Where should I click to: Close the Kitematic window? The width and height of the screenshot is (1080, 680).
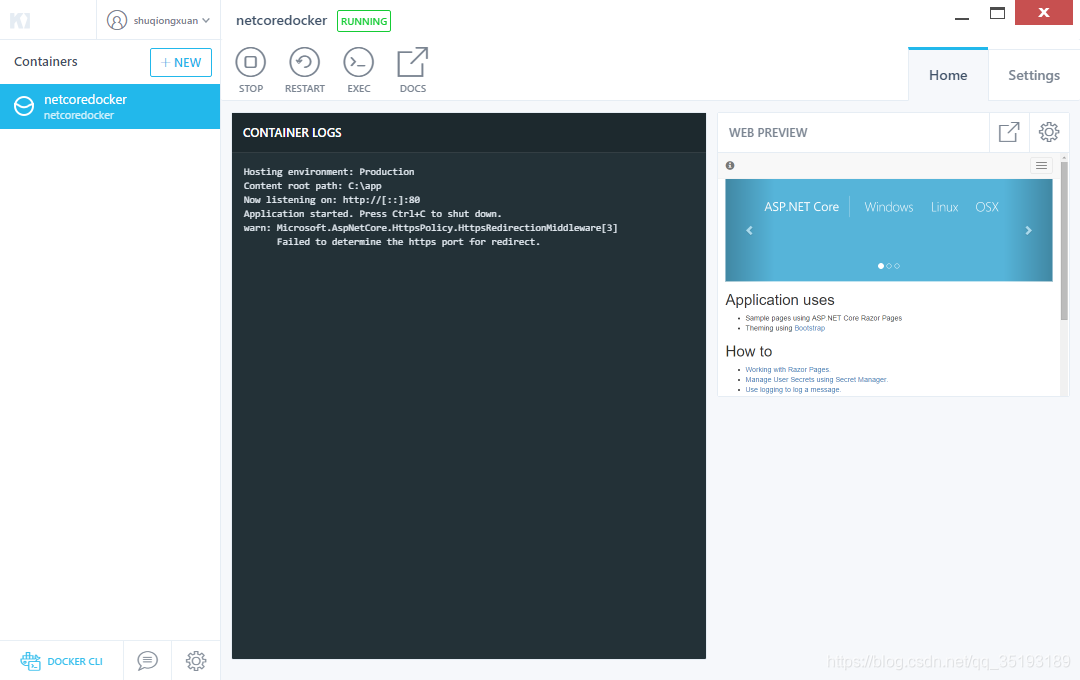point(1043,12)
